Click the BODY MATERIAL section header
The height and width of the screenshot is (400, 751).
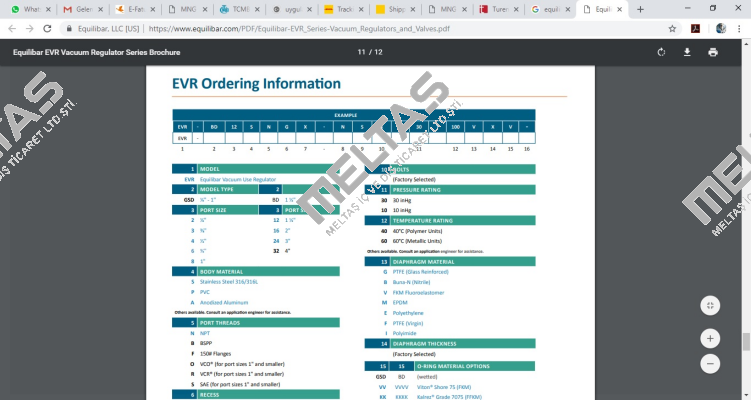(x=256, y=272)
